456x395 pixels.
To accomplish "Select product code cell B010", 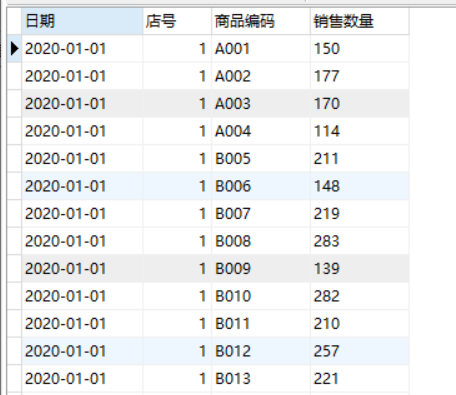I will pyautogui.click(x=261, y=296).
